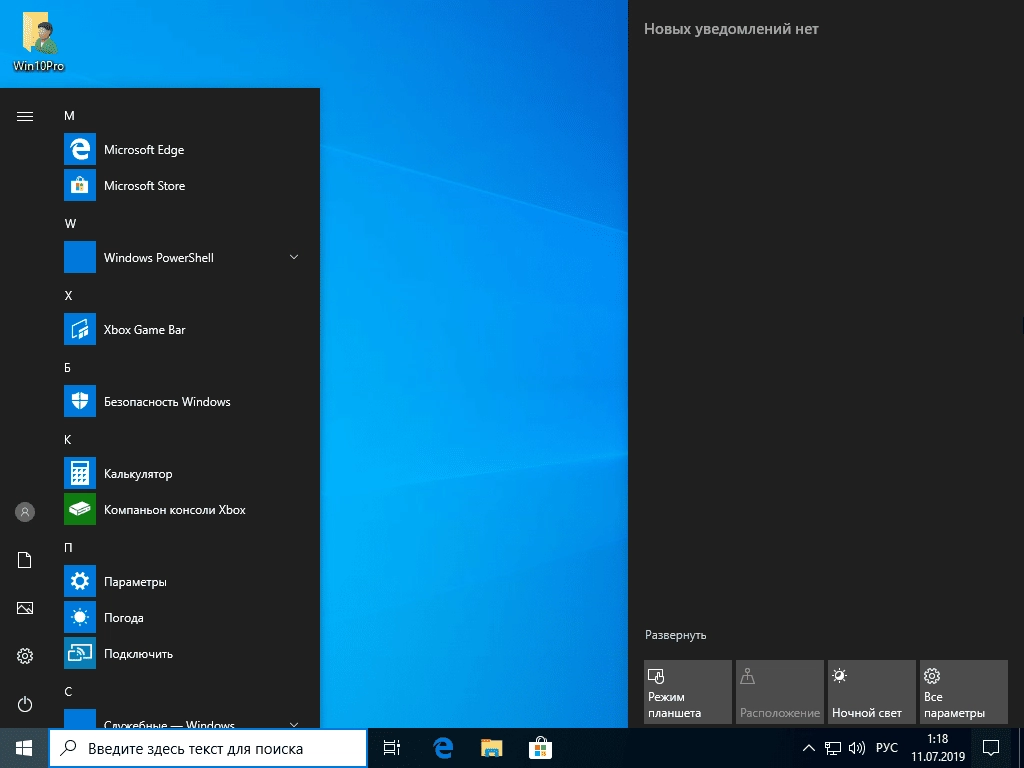Show hidden tray icons chevron
The height and width of the screenshot is (768, 1024).
808,748
